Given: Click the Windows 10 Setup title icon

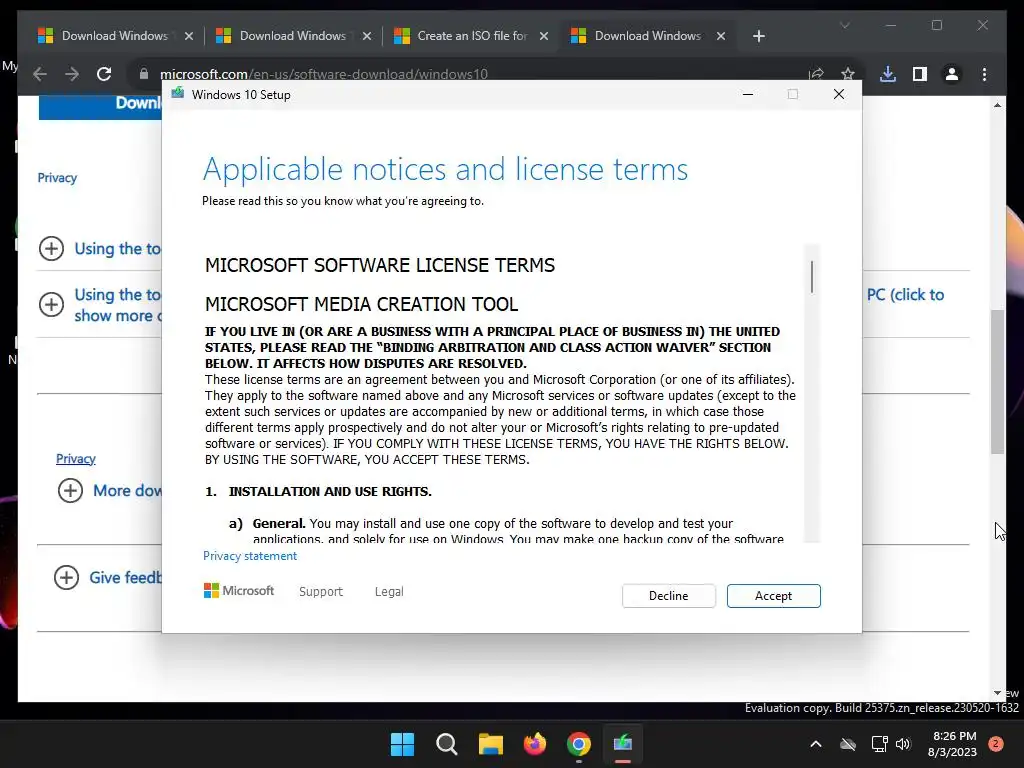Looking at the screenshot, I should coord(178,94).
